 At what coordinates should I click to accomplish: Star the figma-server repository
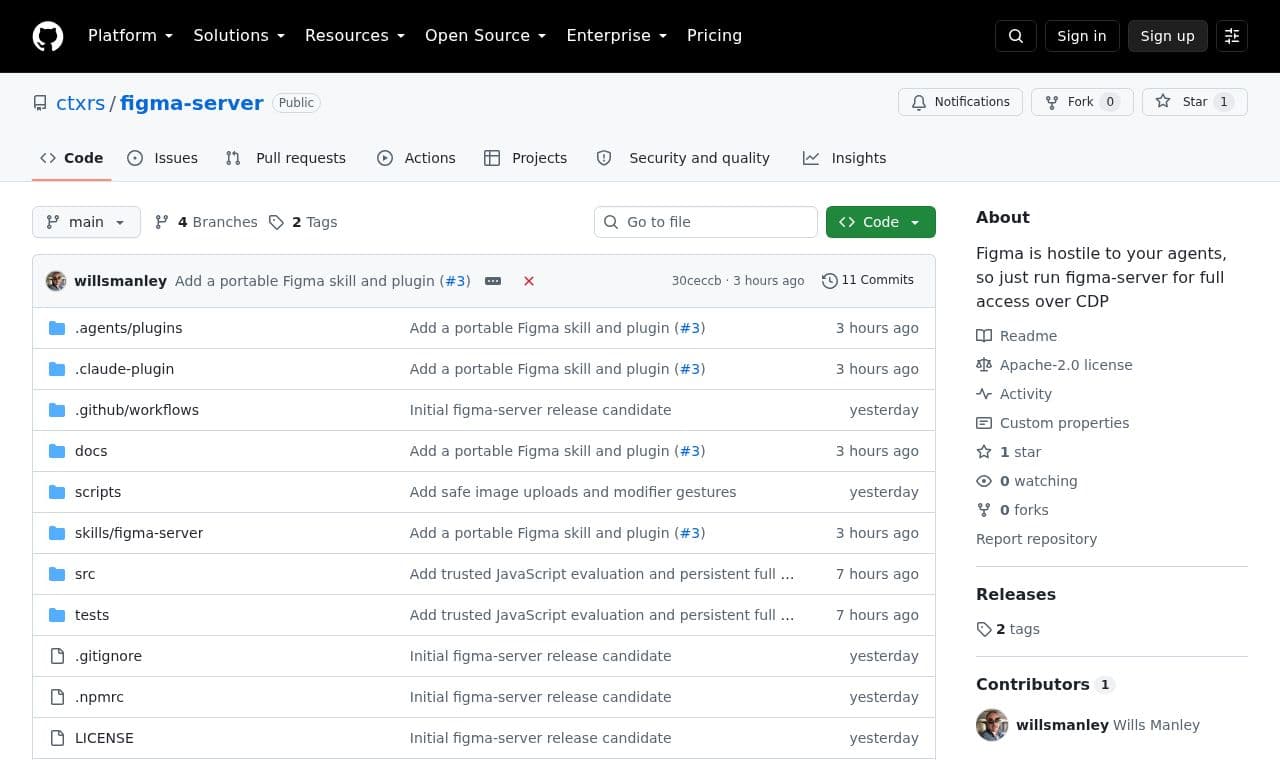click(x=1194, y=102)
